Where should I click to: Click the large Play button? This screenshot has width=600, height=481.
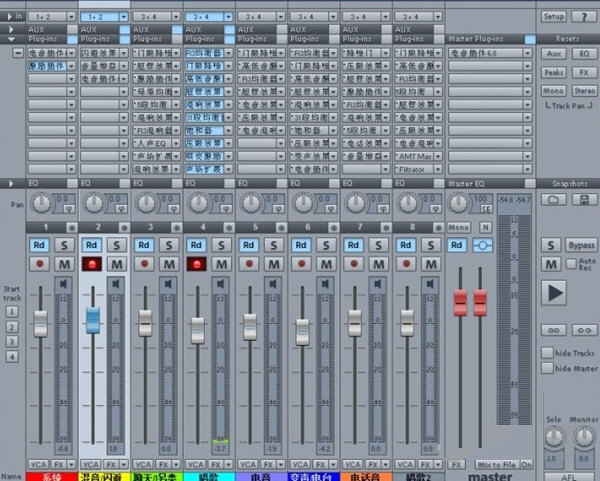555,292
